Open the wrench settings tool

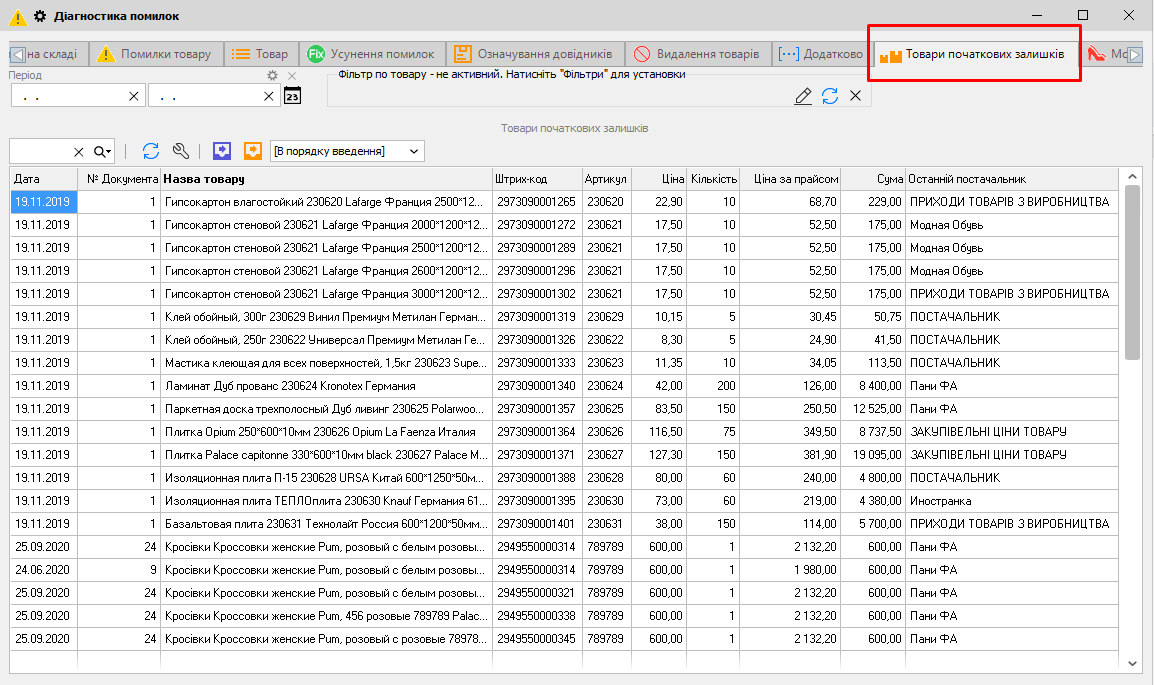[x=181, y=151]
